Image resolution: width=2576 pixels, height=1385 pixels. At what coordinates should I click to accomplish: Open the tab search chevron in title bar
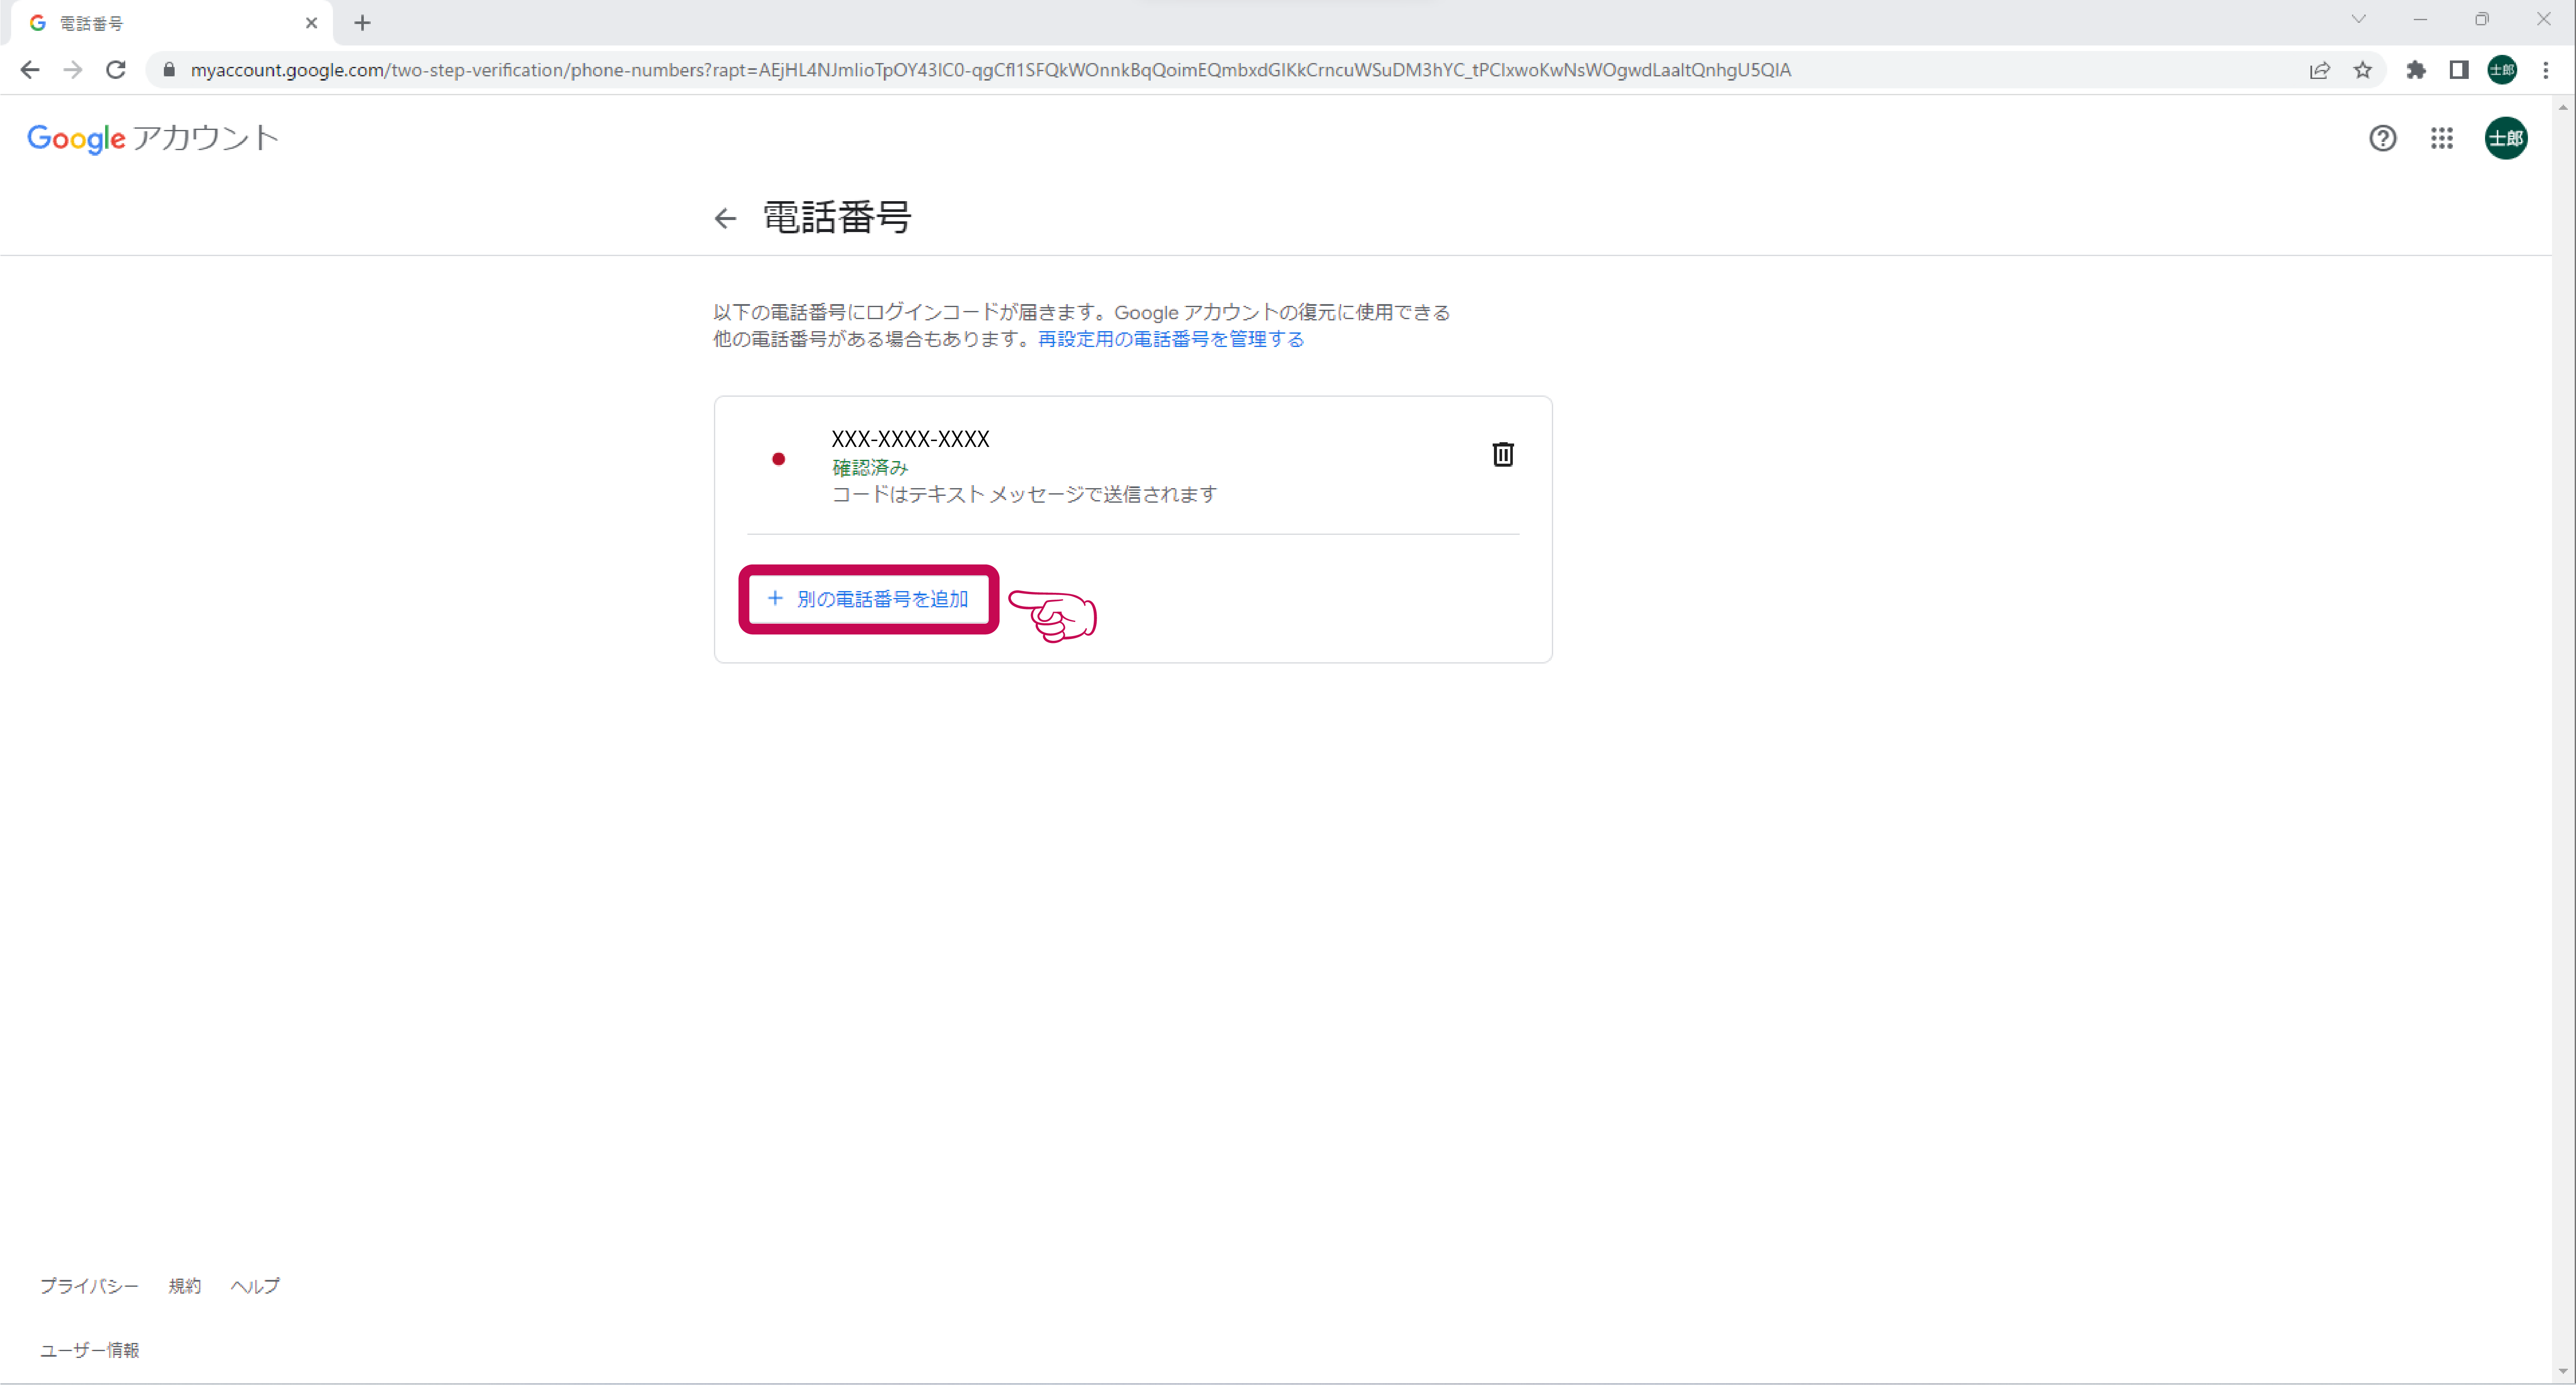(2358, 19)
